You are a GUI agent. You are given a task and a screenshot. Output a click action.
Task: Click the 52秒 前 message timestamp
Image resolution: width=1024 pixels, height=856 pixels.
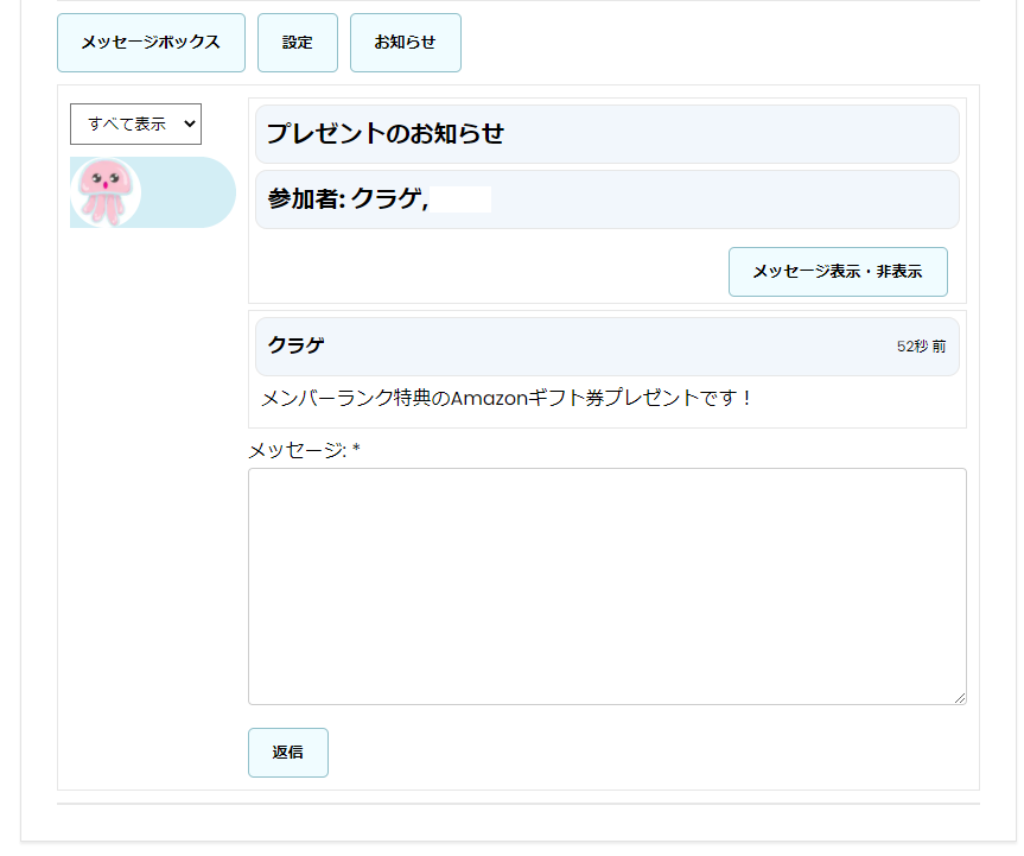pos(920,346)
